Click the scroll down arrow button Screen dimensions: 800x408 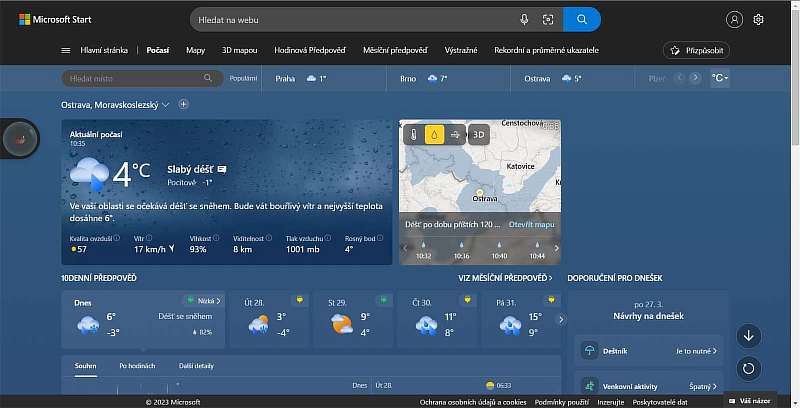749,335
